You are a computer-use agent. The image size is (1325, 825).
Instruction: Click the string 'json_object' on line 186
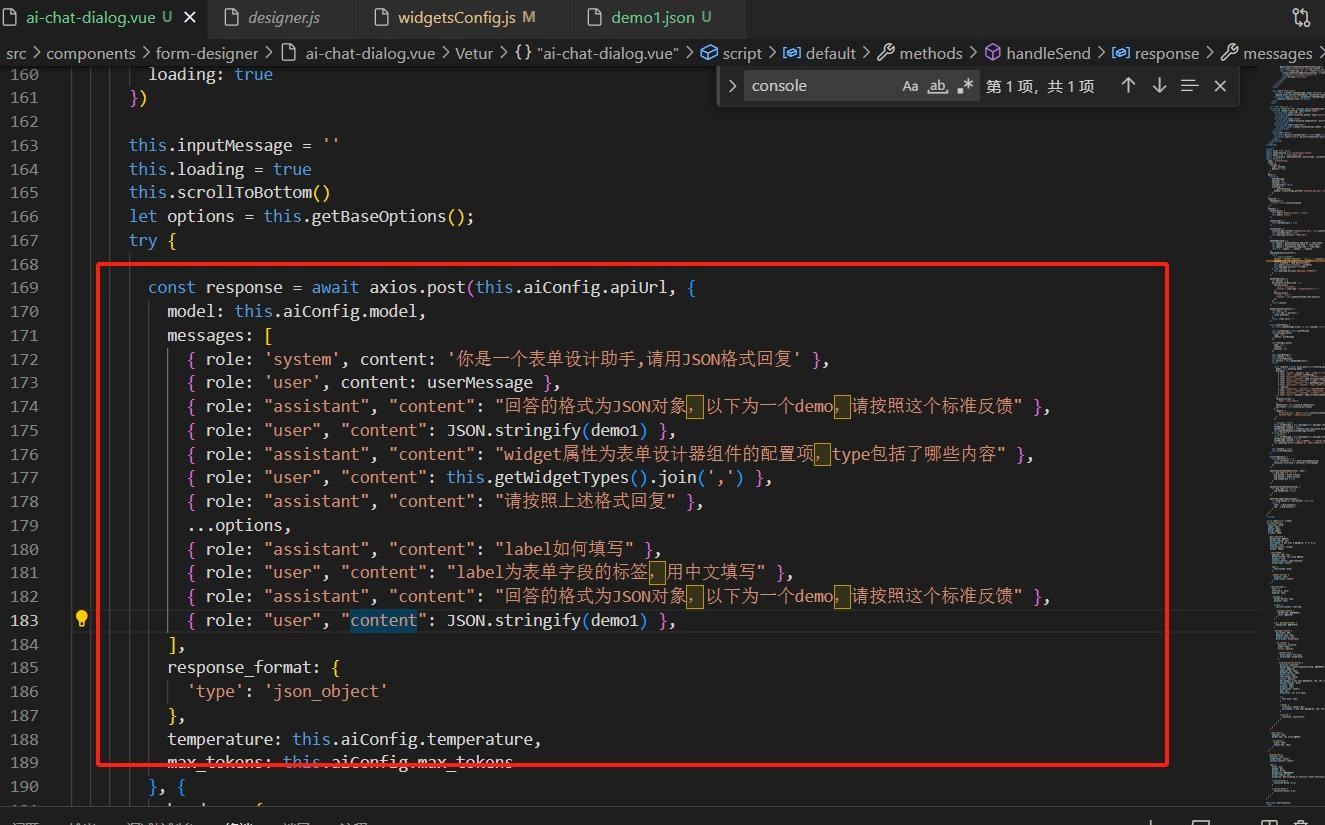pos(326,691)
